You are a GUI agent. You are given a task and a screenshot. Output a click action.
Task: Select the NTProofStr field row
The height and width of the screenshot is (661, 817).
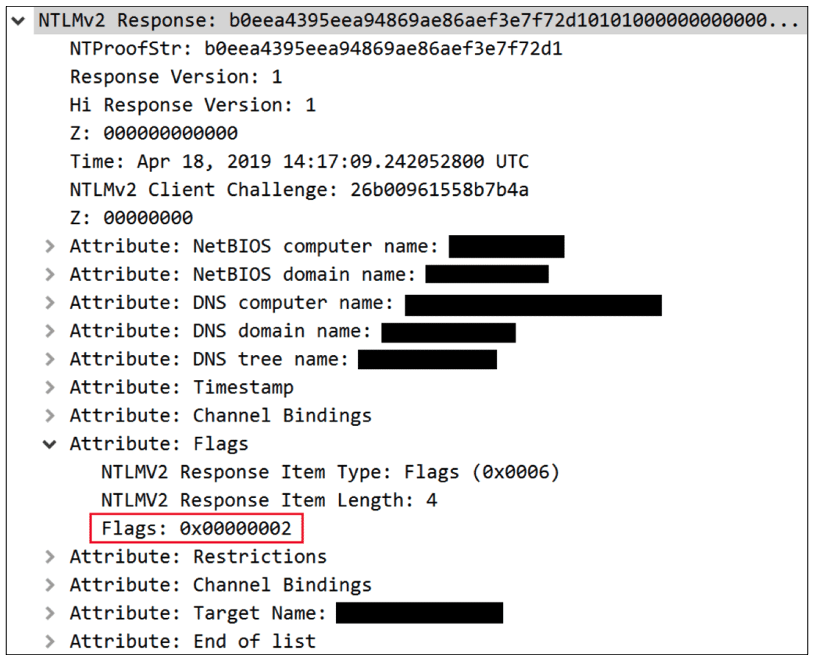(316, 48)
